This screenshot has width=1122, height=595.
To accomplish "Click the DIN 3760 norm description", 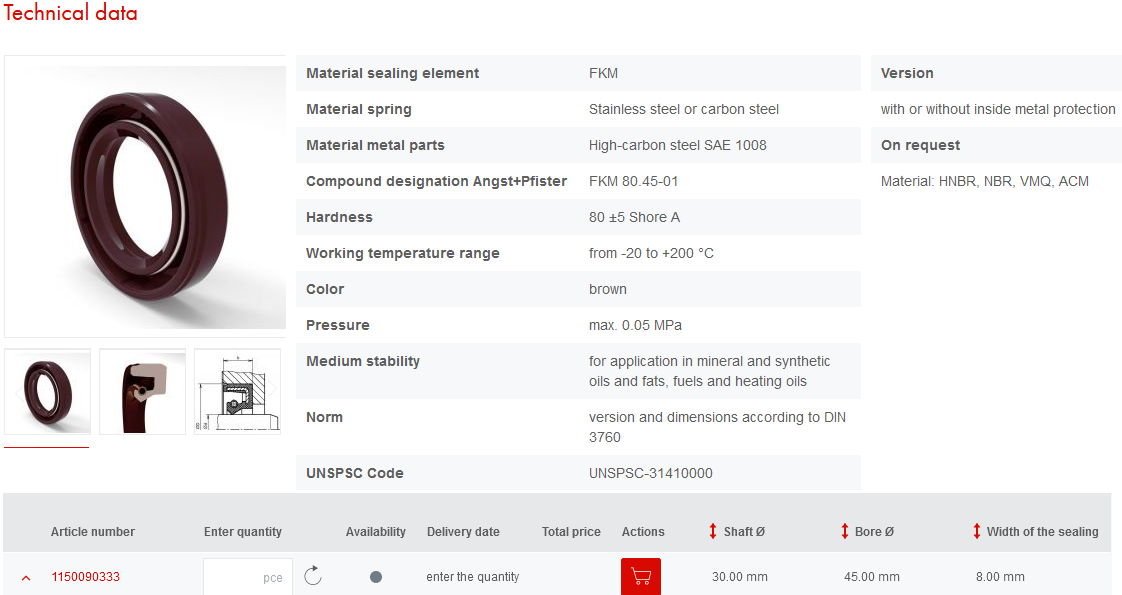I will [x=717, y=427].
